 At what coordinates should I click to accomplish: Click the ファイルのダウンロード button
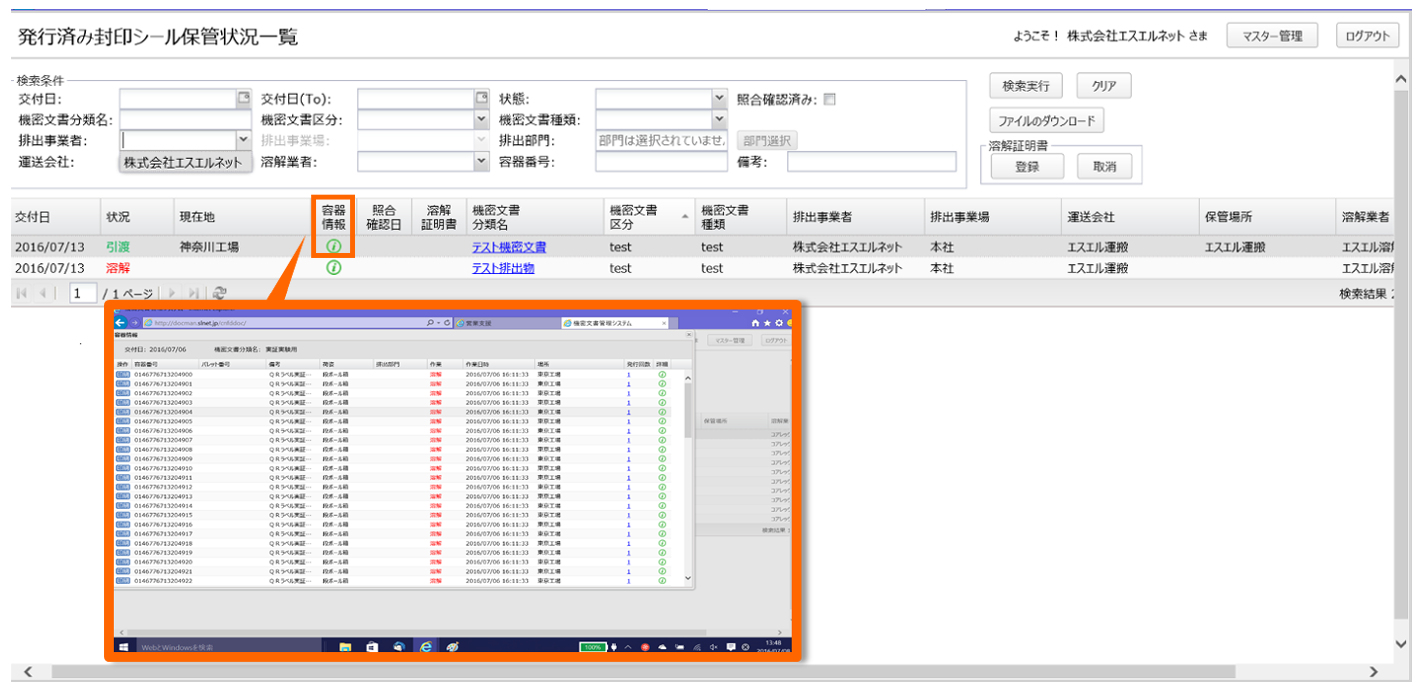click(1046, 121)
